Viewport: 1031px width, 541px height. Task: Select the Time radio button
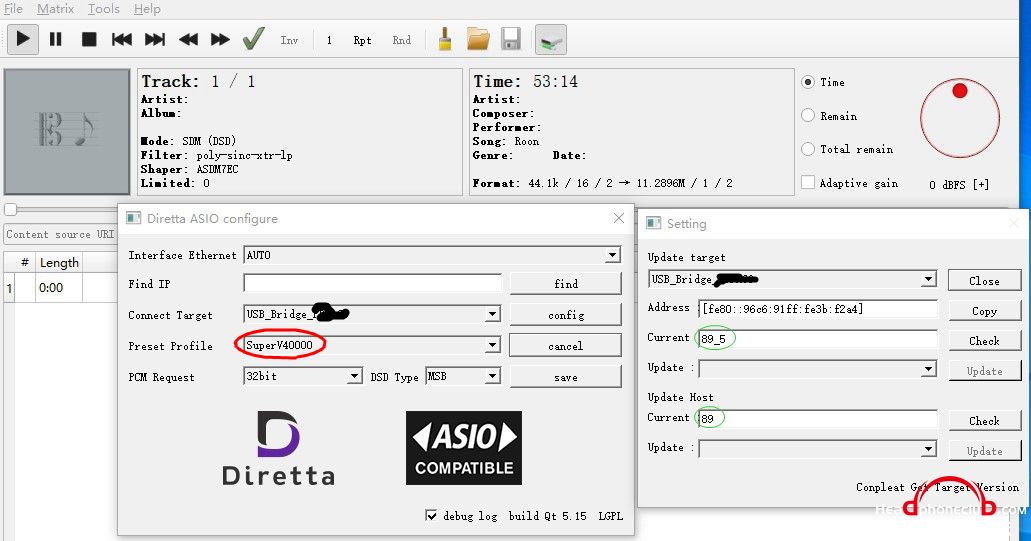tap(808, 82)
